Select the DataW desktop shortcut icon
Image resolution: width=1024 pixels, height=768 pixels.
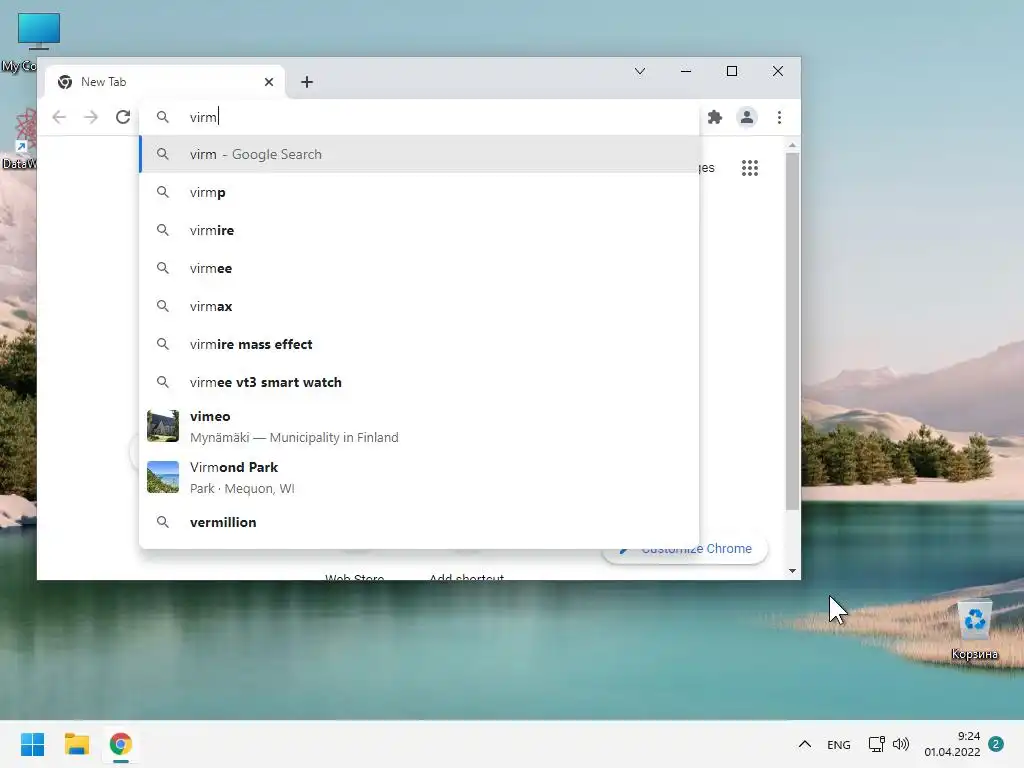18,139
